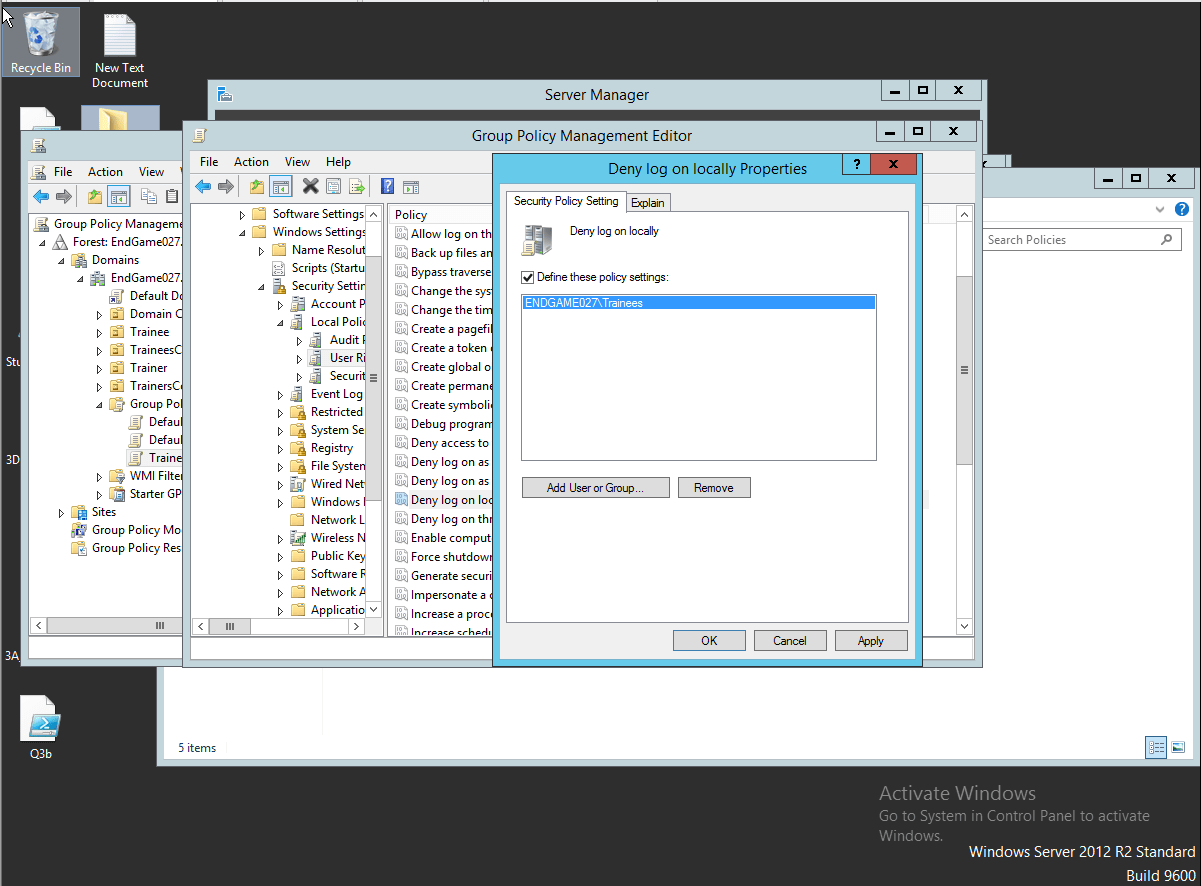Expand the Account Policies node
The width and height of the screenshot is (1201, 886).
(280, 303)
